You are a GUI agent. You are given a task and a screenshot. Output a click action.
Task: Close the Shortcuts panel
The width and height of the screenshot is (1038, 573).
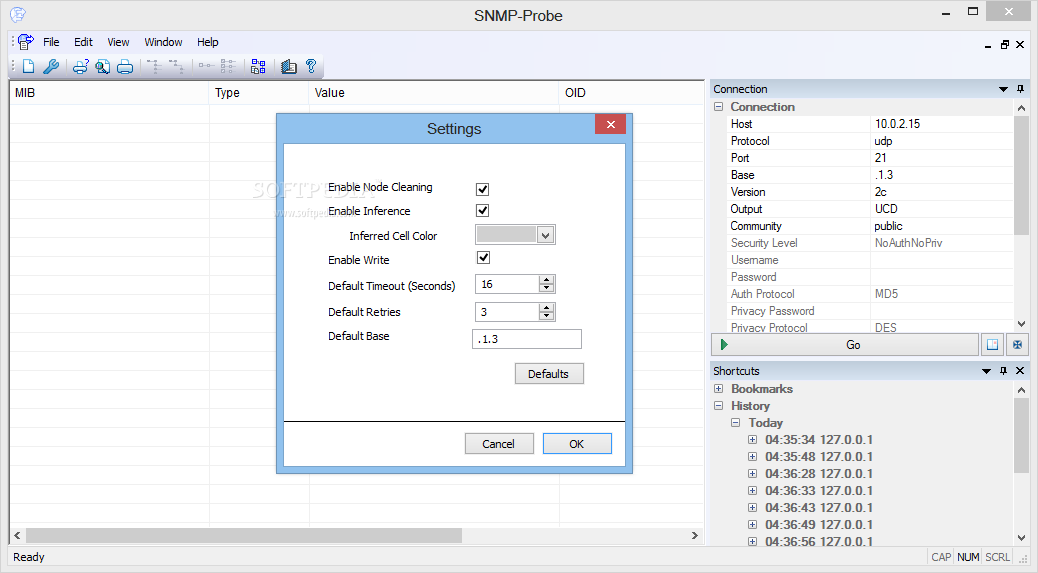1020,371
